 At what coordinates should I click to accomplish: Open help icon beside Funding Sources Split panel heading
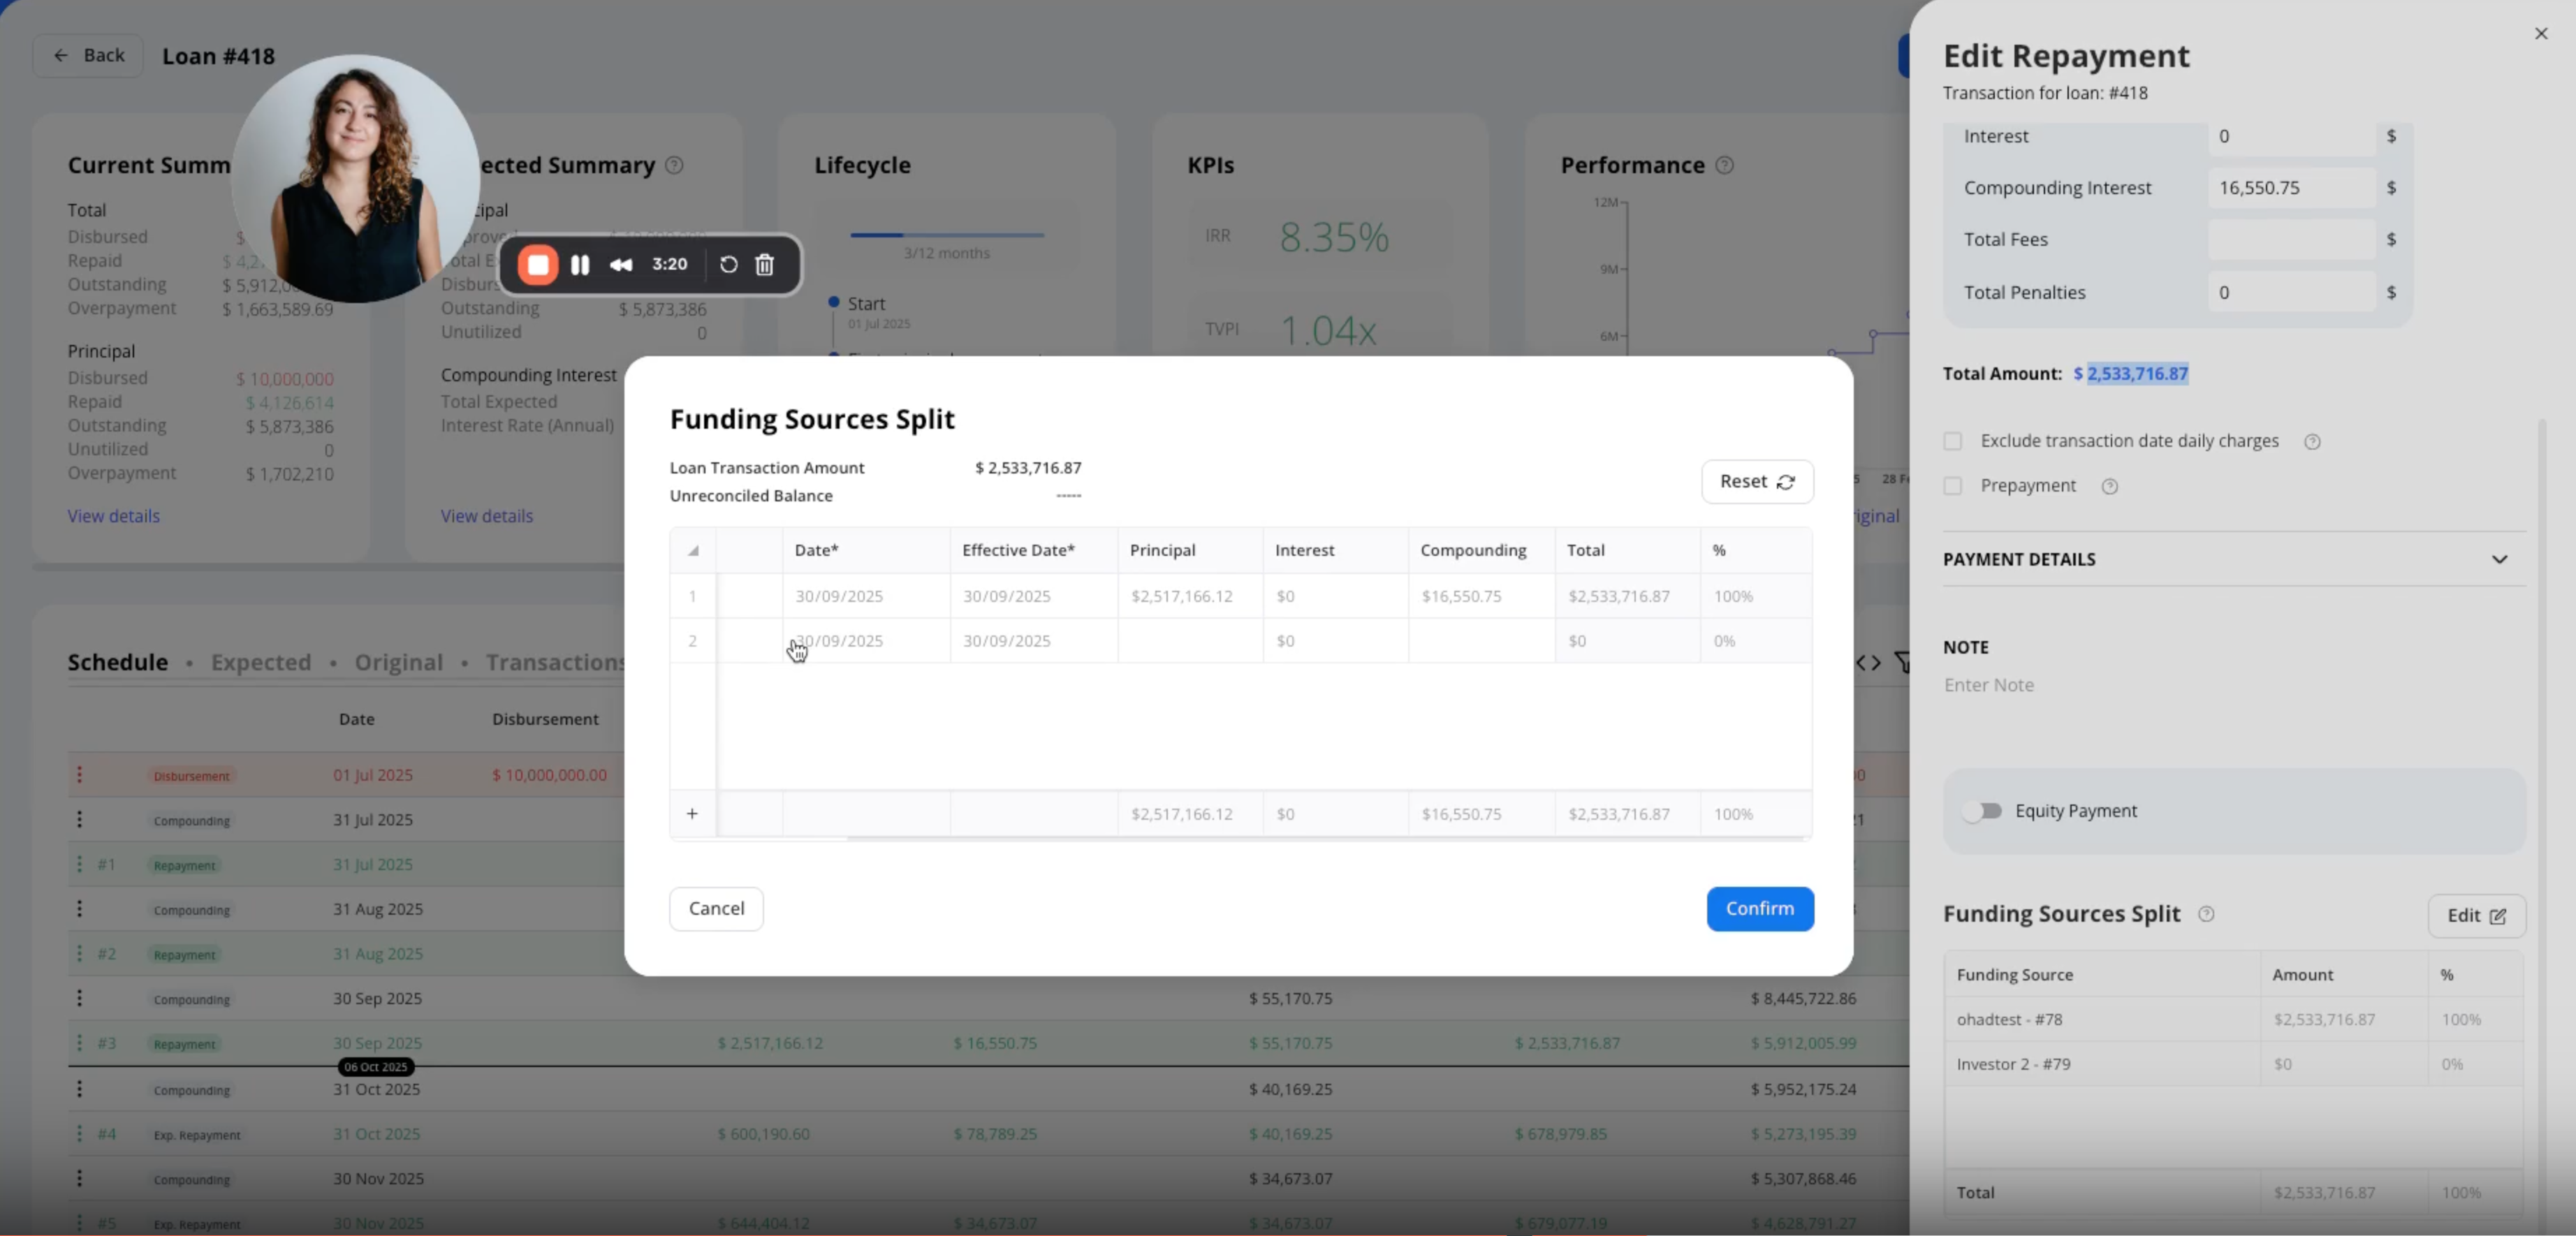point(2207,914)
